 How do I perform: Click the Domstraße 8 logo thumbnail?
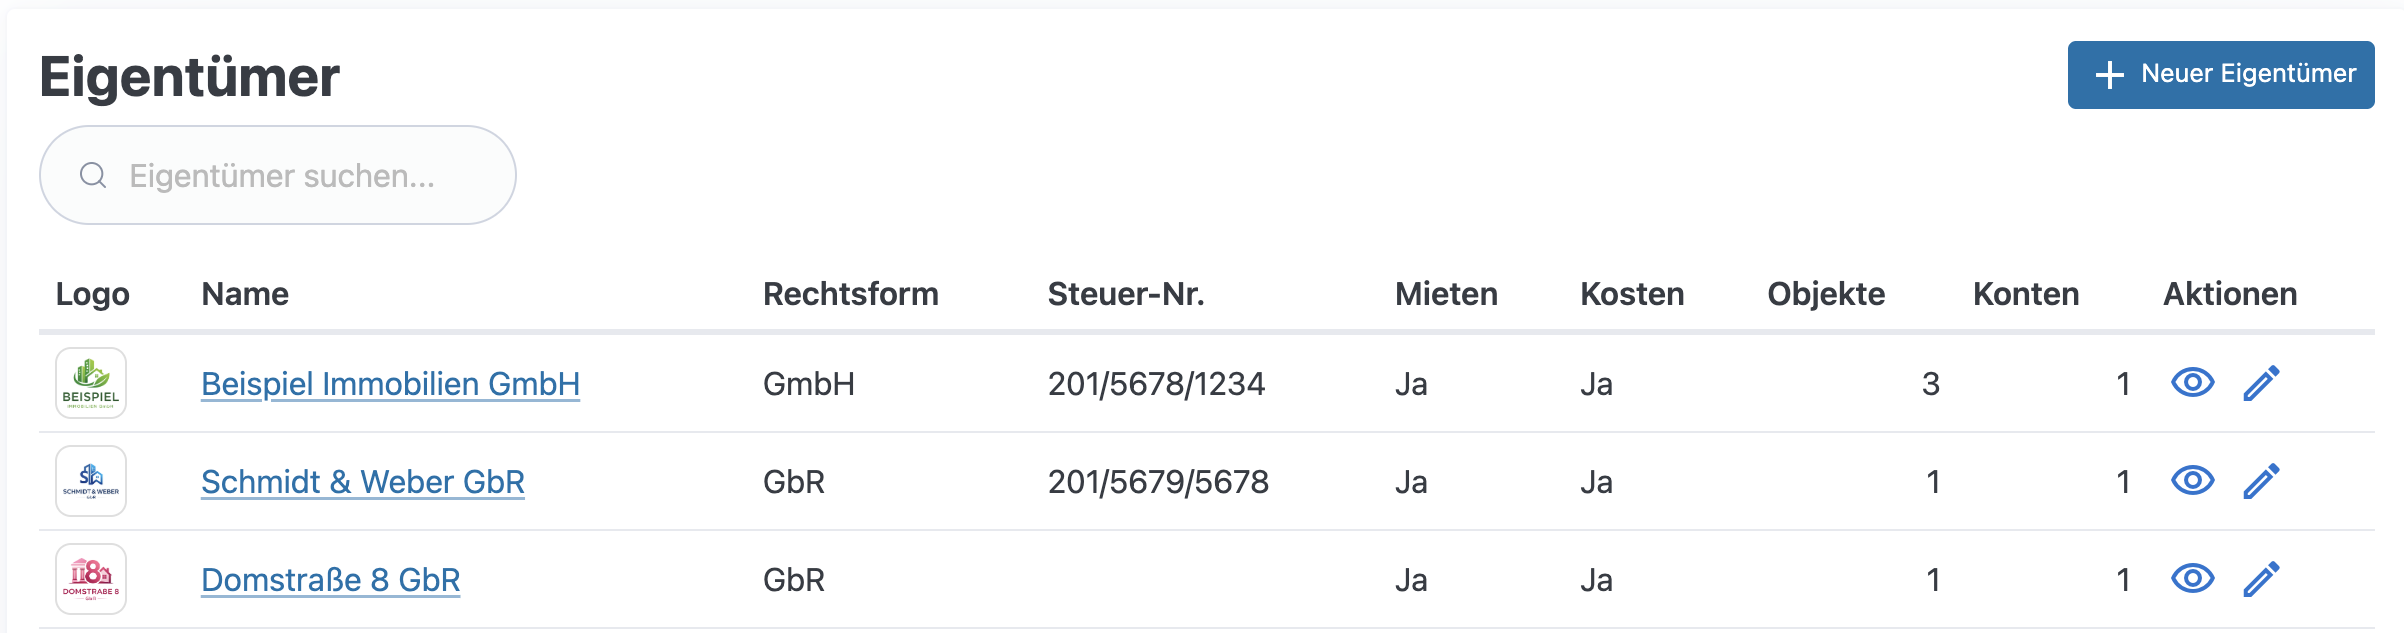point(92,578)
